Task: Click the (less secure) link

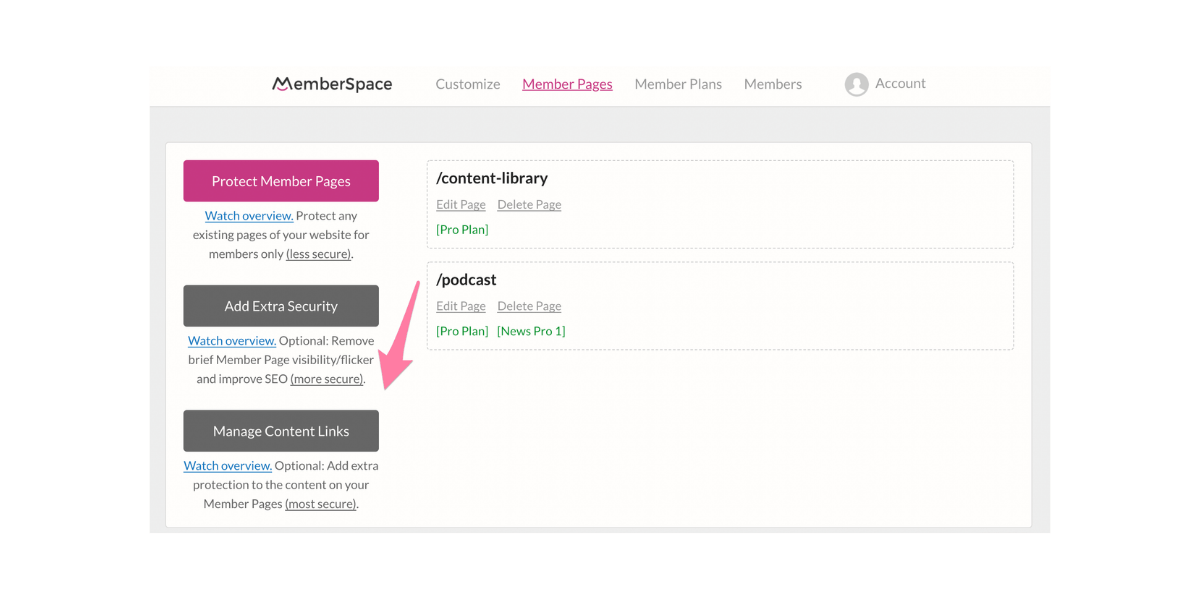Action: [x=318, y=254]
